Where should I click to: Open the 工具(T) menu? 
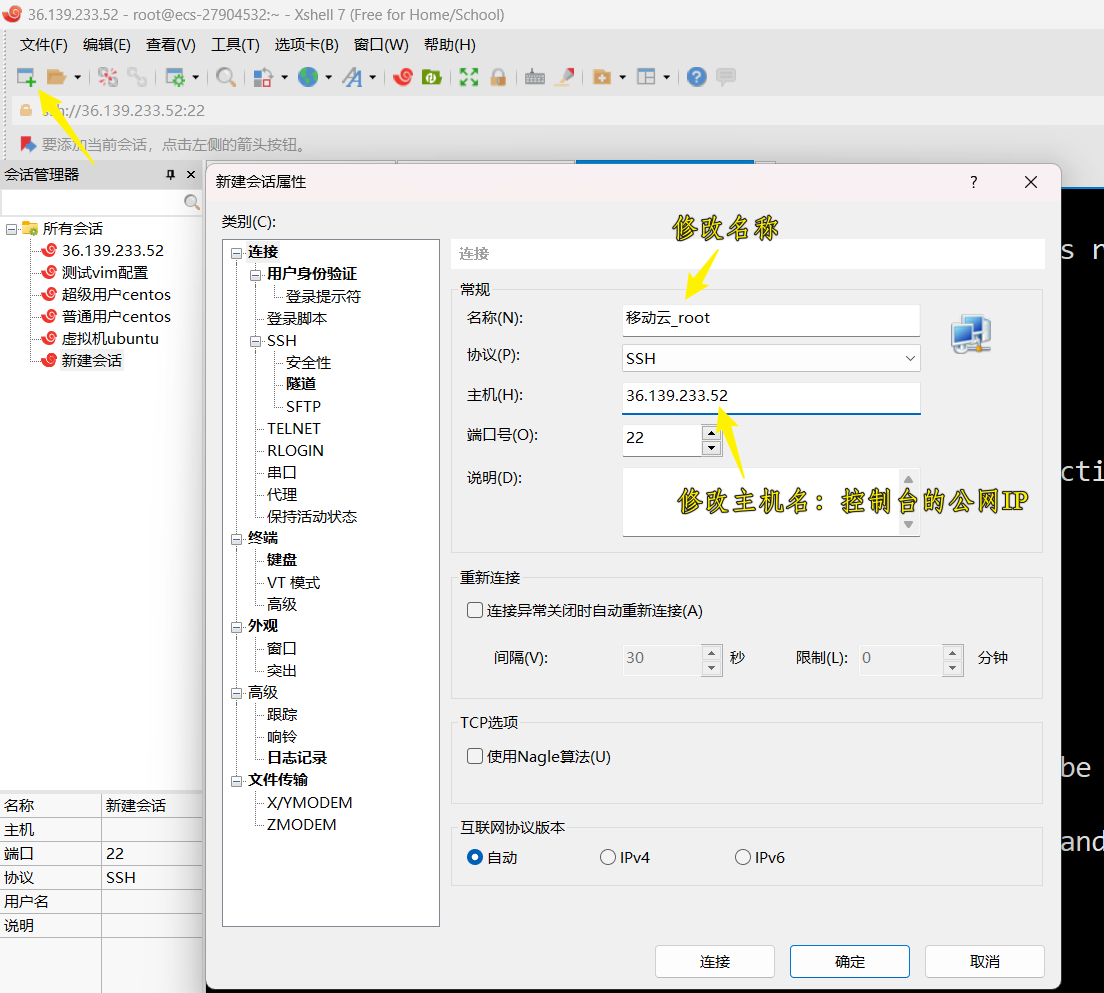click(235, 45)
